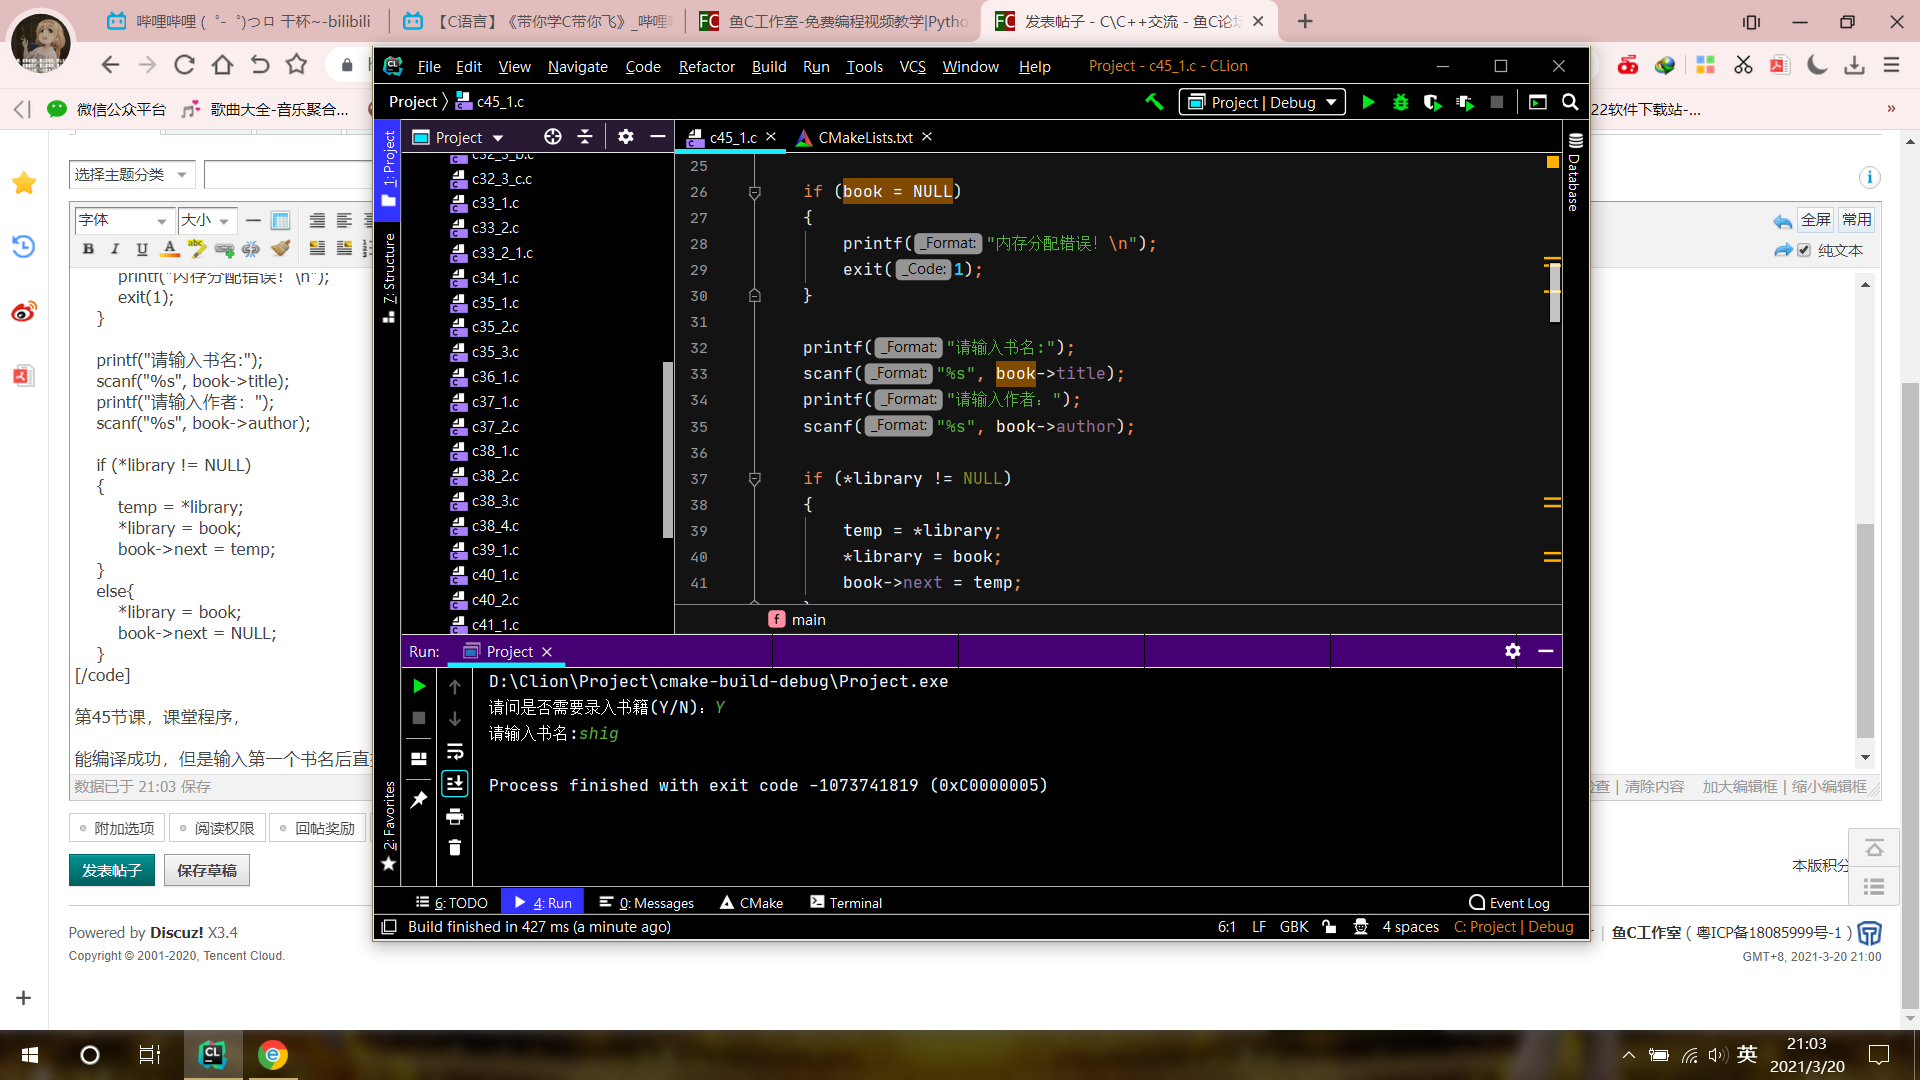Open font color picker in forum editor
Viewport: 1920px width, 1080px height.
click(x=170, y=249)
